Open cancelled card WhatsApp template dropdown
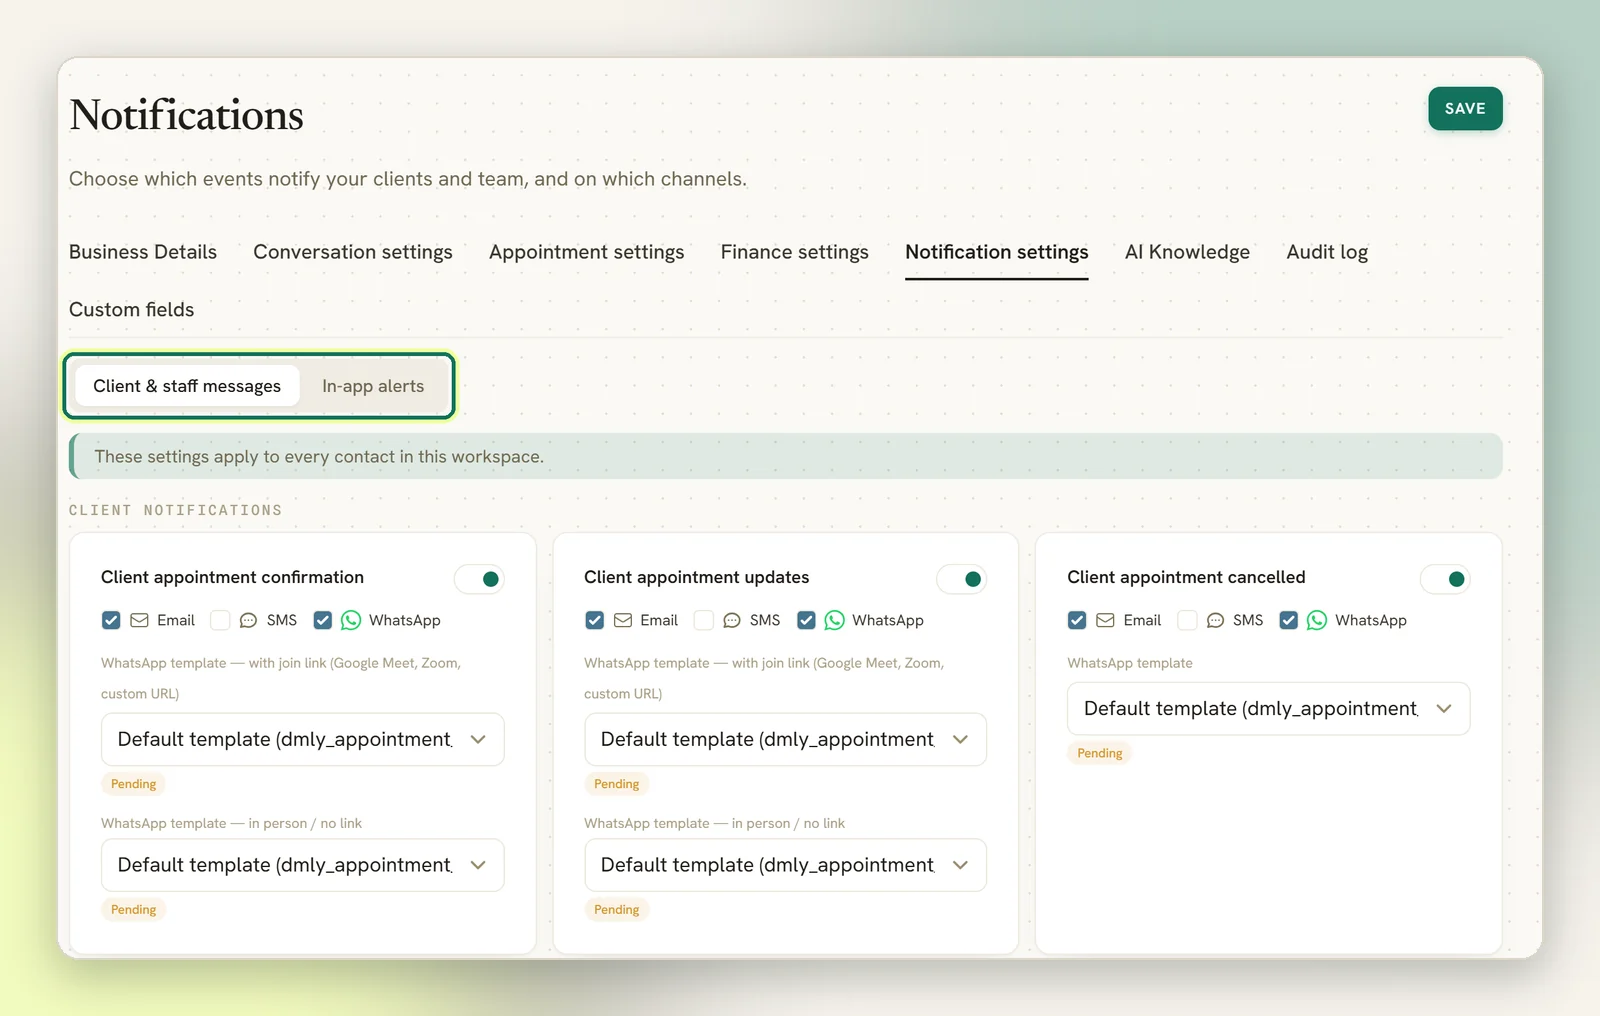 click(1268, 709)
